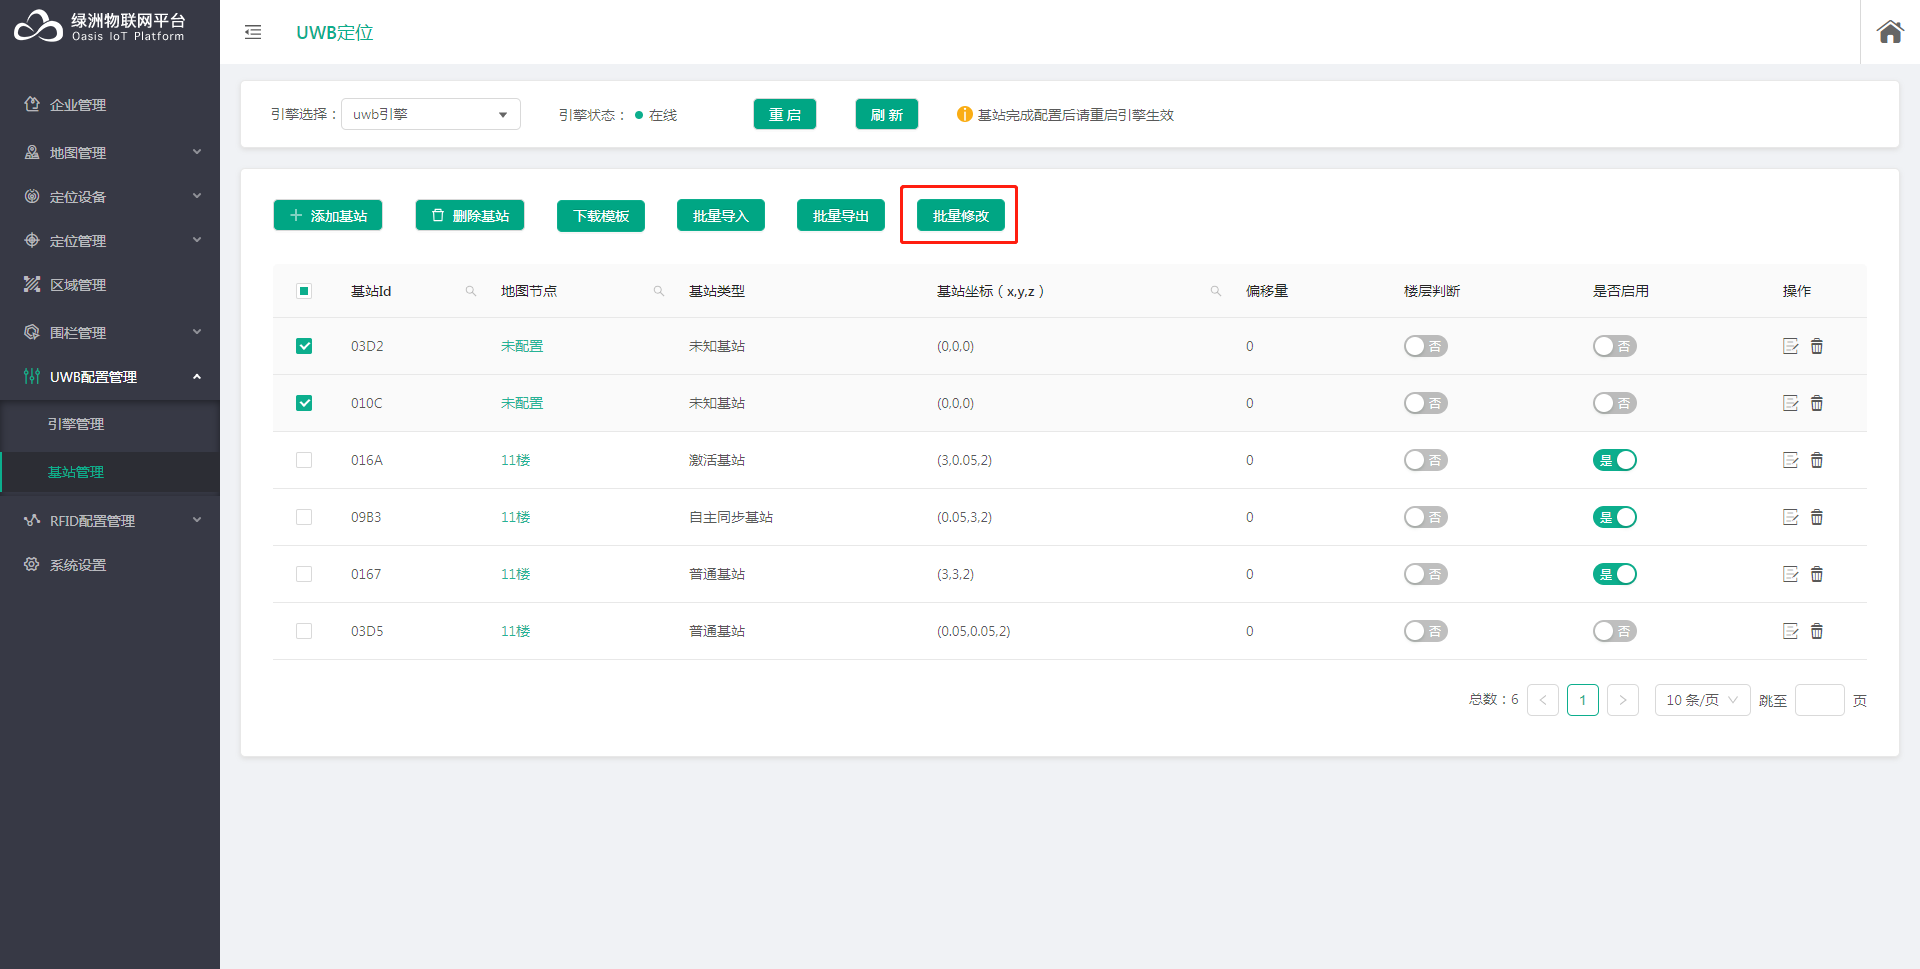Disable the 是否启用 switch for 09B3
1920x969 pixels.
pos(1615,517)
